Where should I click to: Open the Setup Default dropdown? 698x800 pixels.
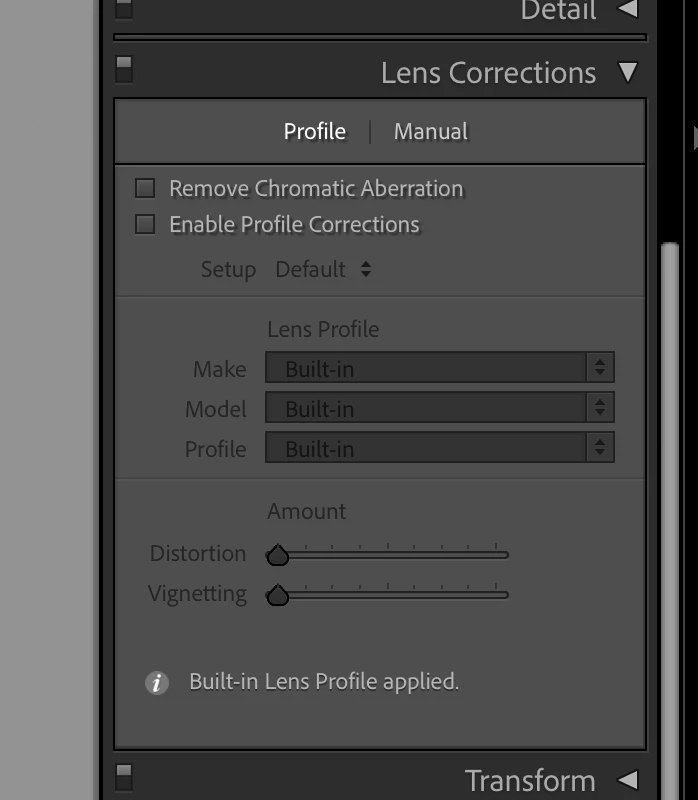pyautogui.click(x=323, y=269)
